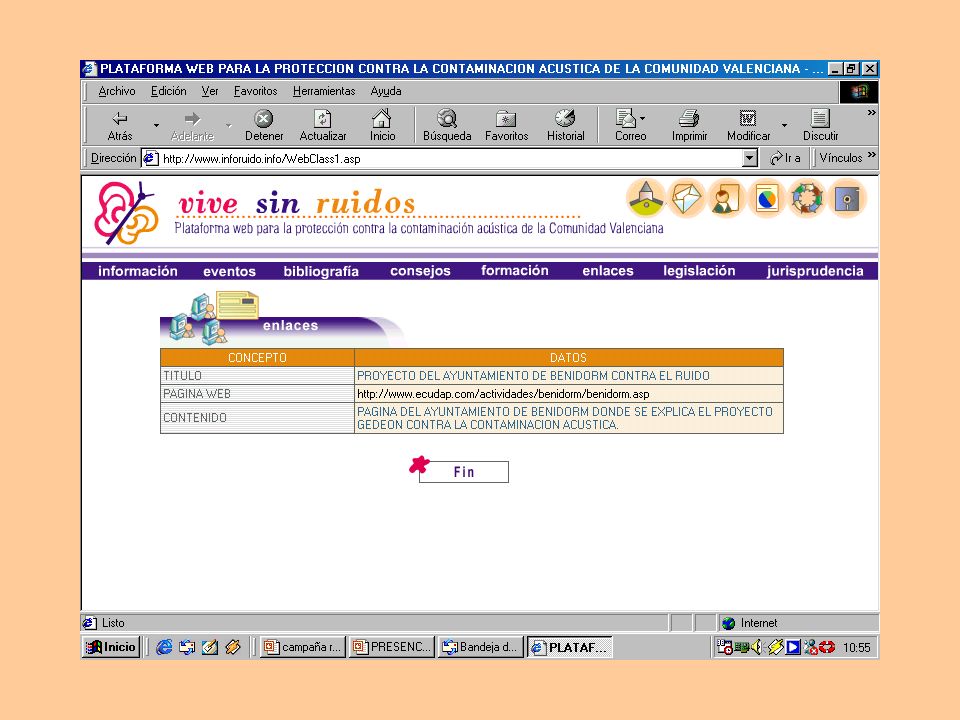Open the Modificar dropdown arrow

784,125
